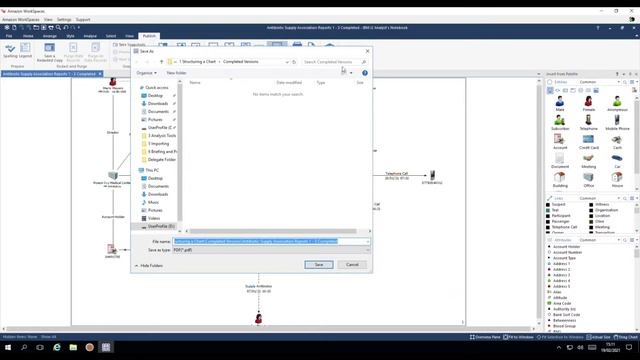
Task: Select the Car entity icon
Action: (x=617, y=160)
